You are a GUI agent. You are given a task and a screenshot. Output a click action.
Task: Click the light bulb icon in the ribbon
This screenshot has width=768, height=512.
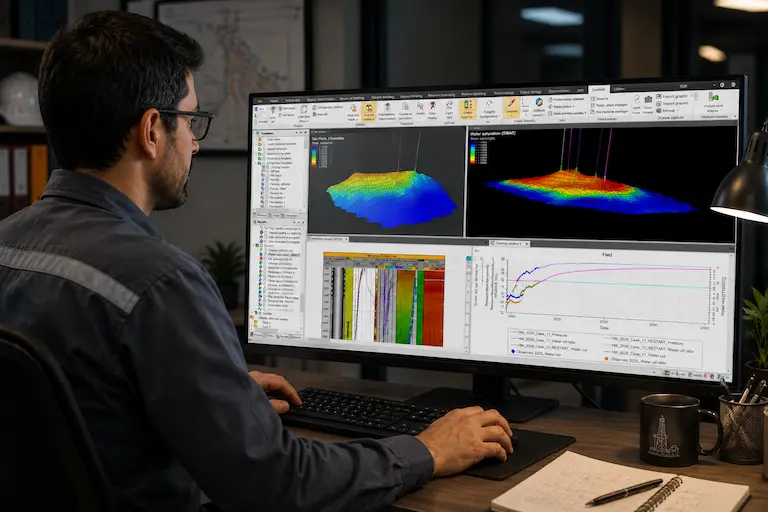coord(449,106)
